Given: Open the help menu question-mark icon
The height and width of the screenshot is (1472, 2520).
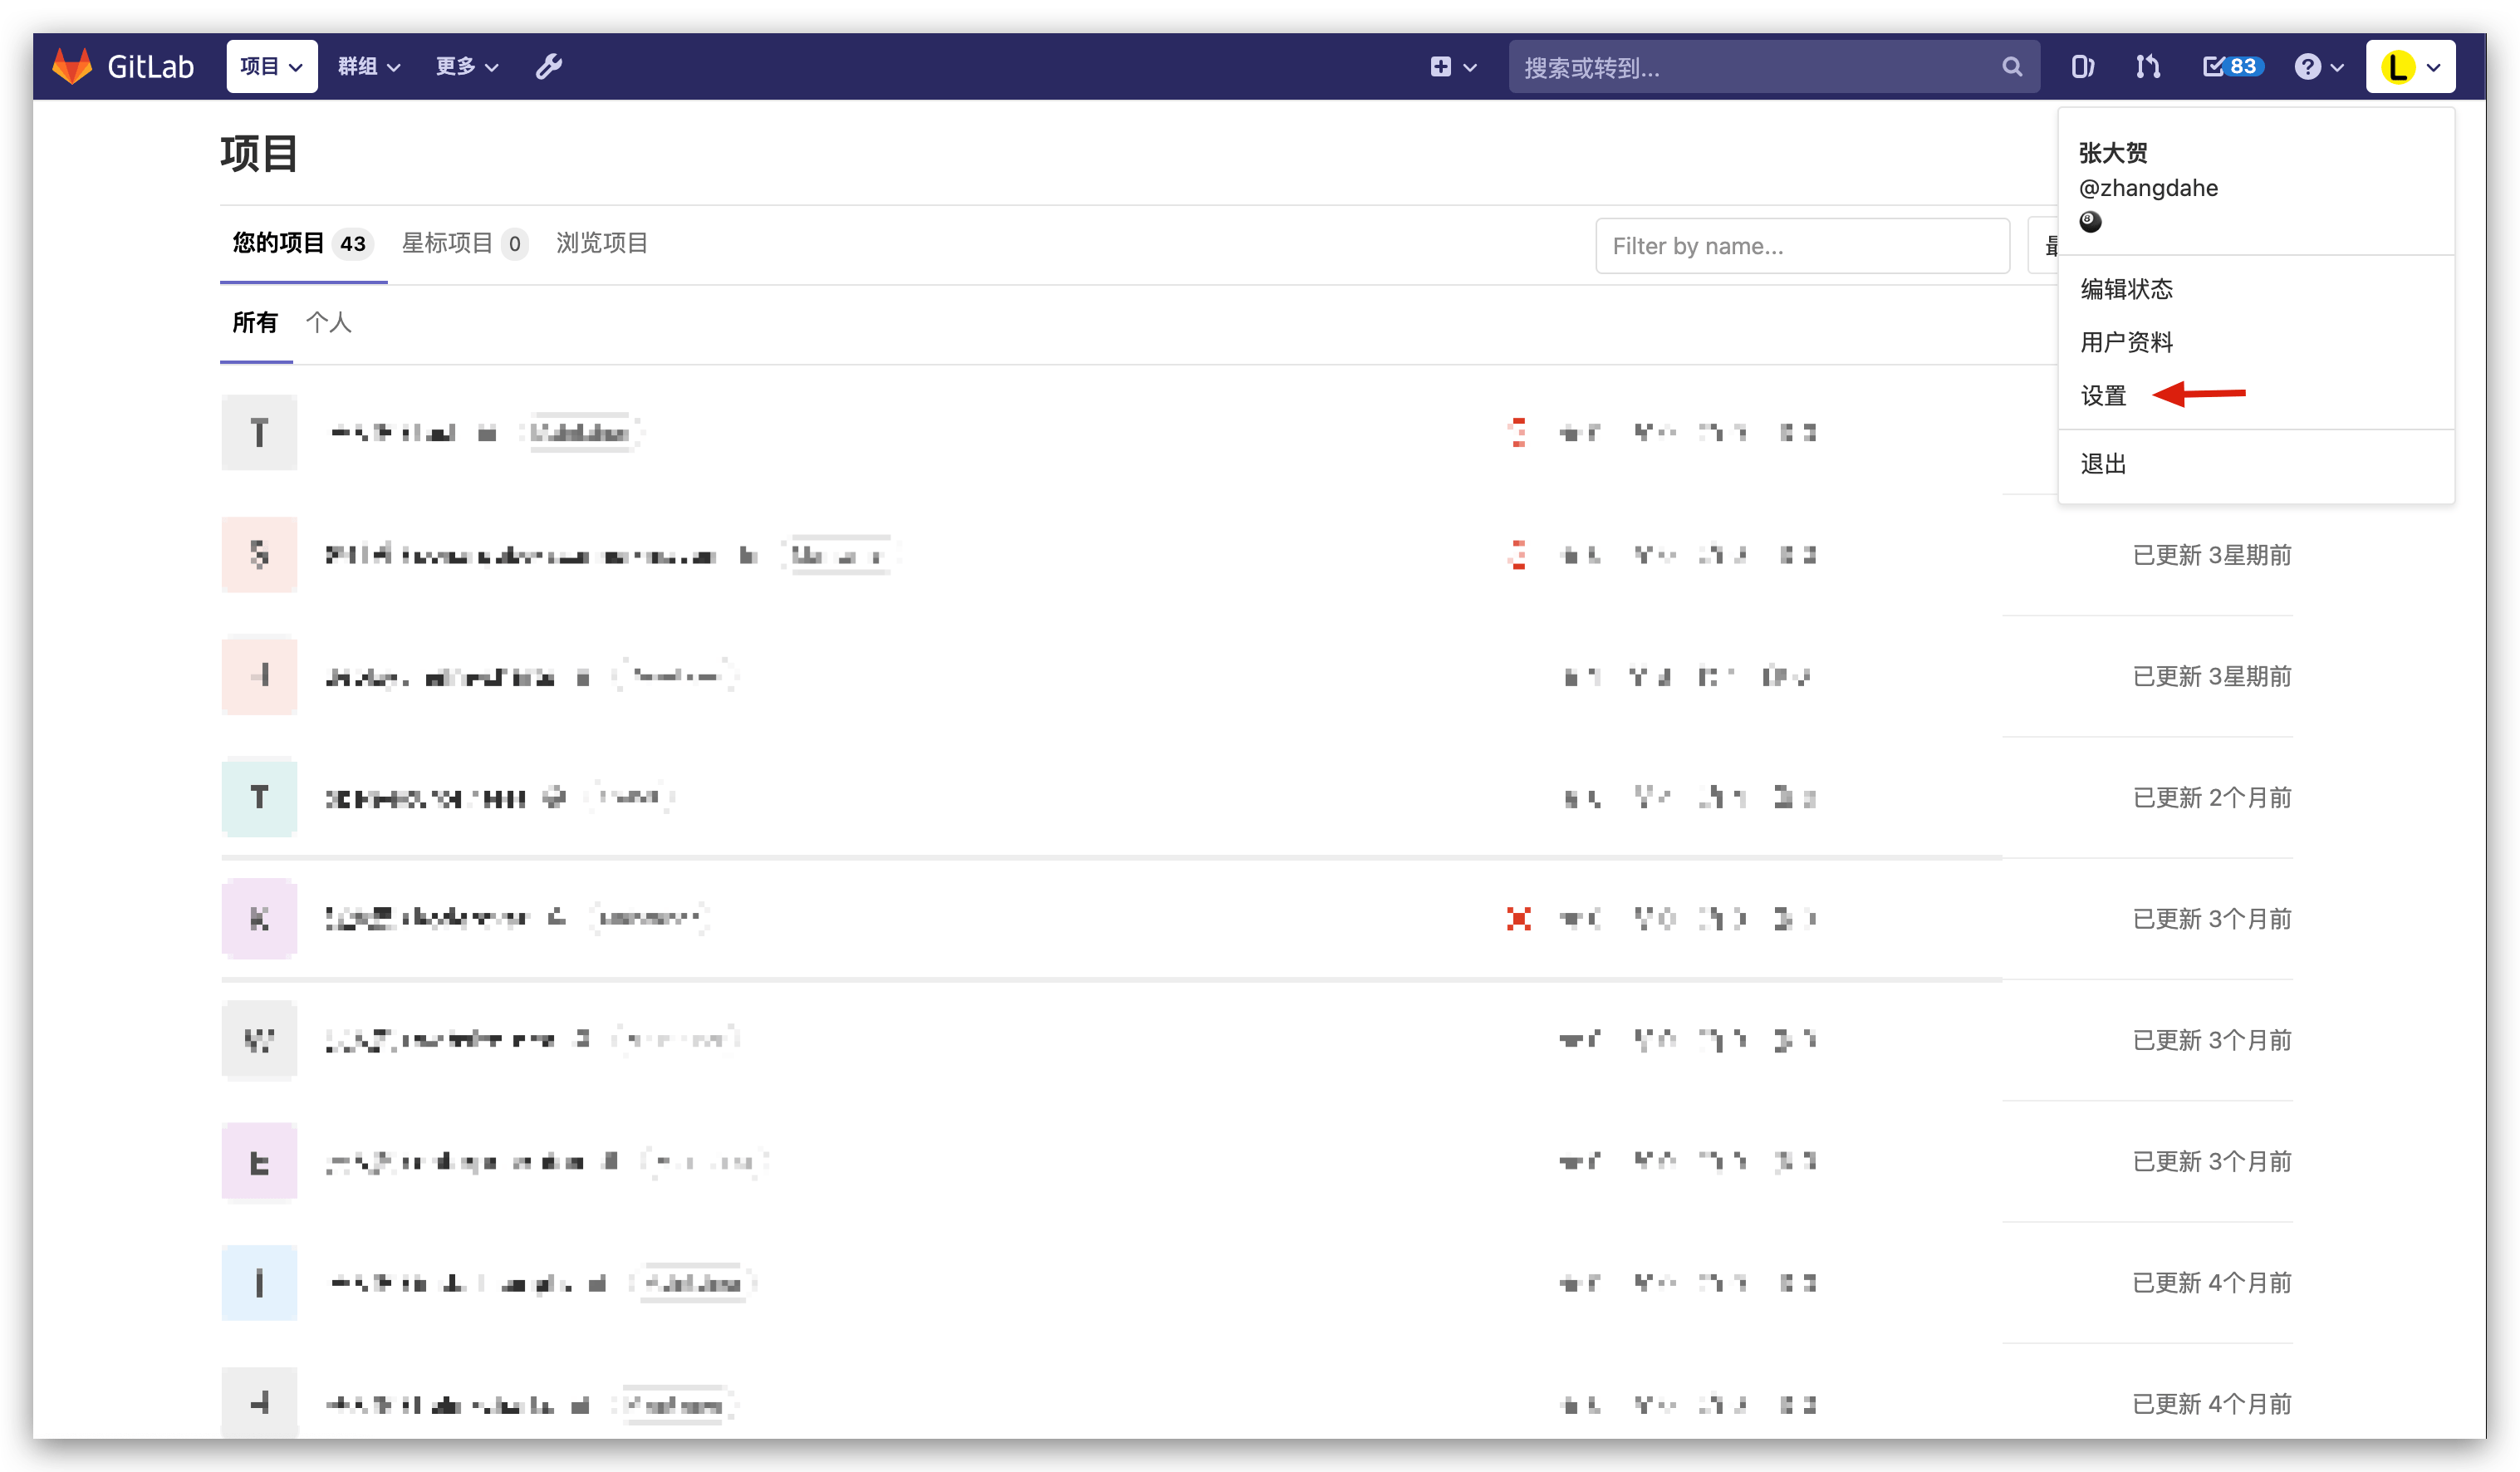Looking at the screenshot, I should coord(2308,66).
